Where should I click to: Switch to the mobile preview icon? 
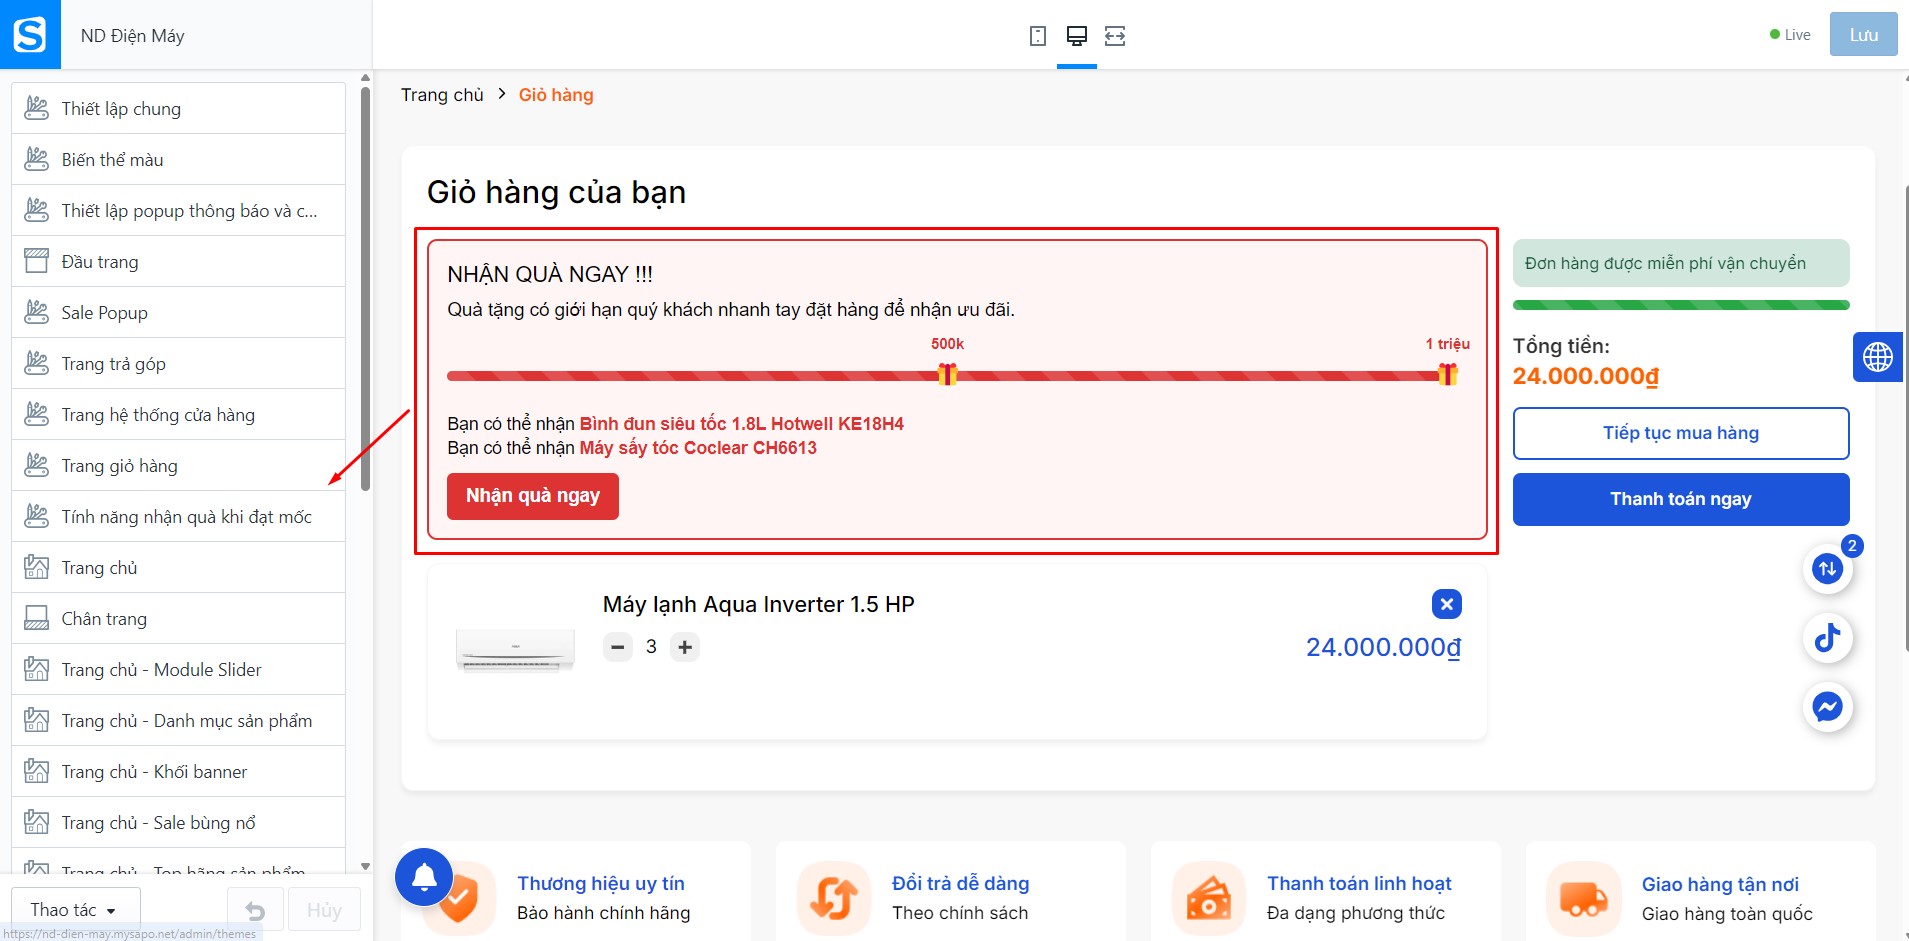click(x=1038, y=36)
